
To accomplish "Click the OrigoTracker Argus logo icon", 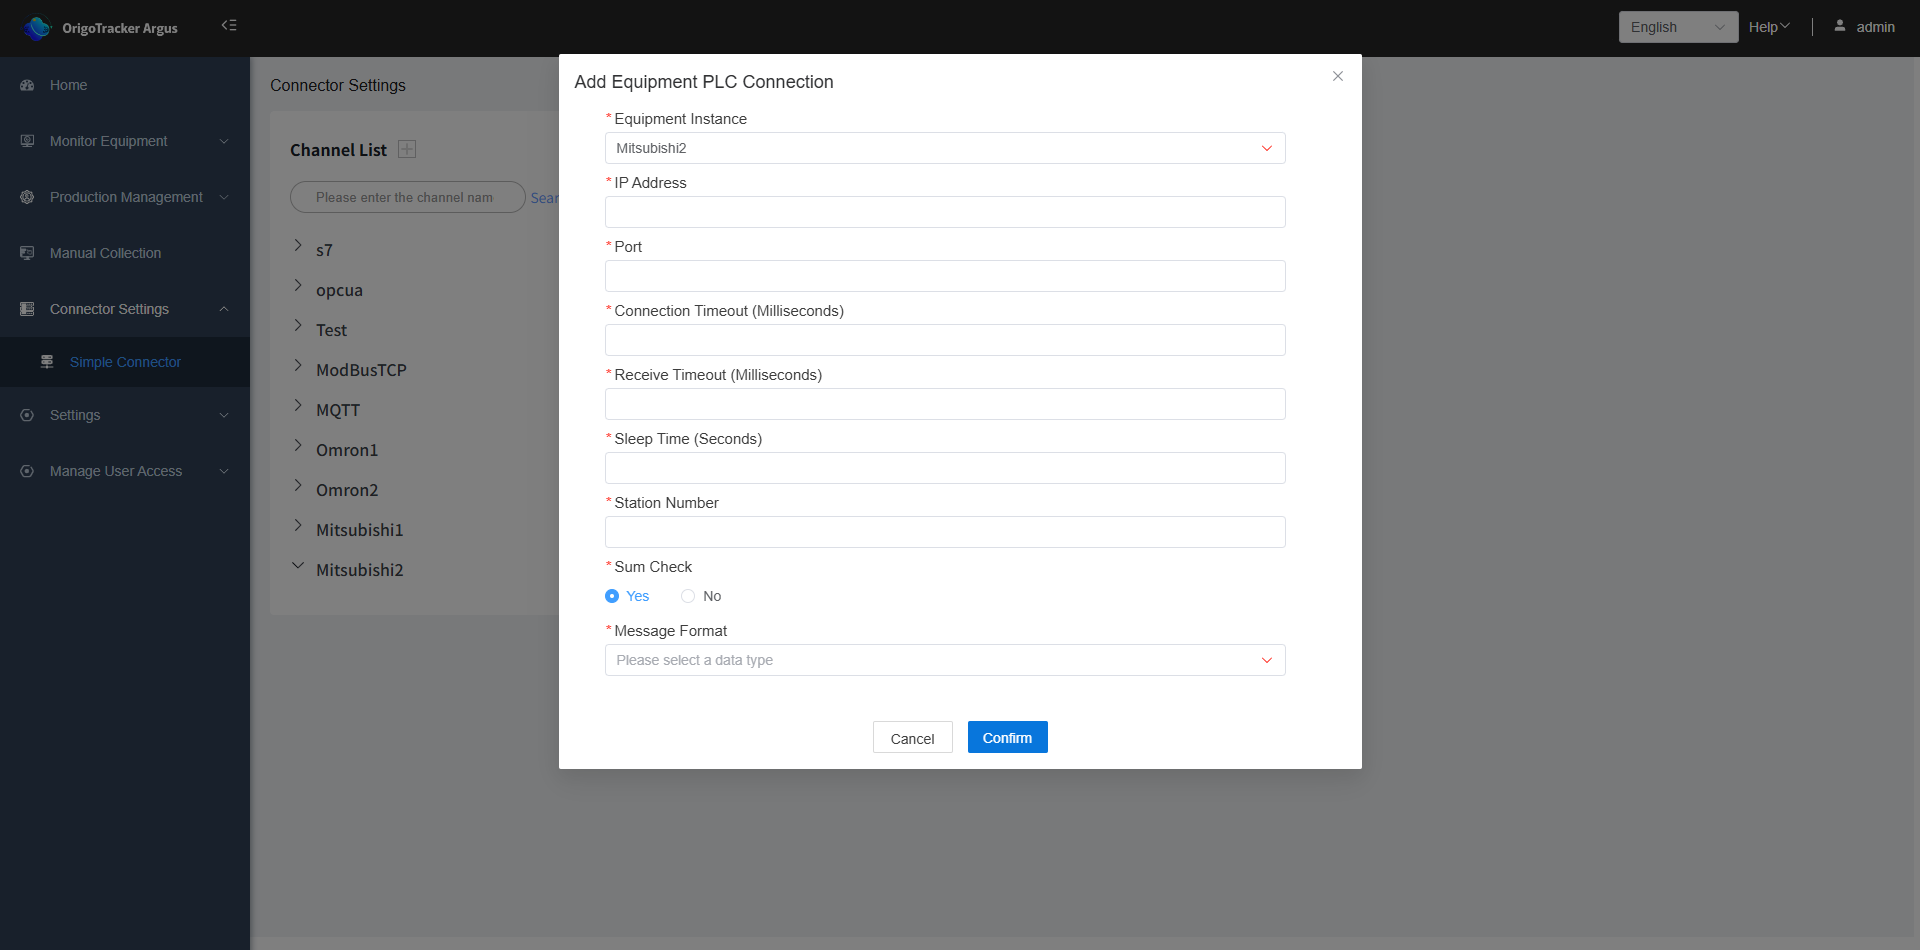I will (x=37, y=28).
